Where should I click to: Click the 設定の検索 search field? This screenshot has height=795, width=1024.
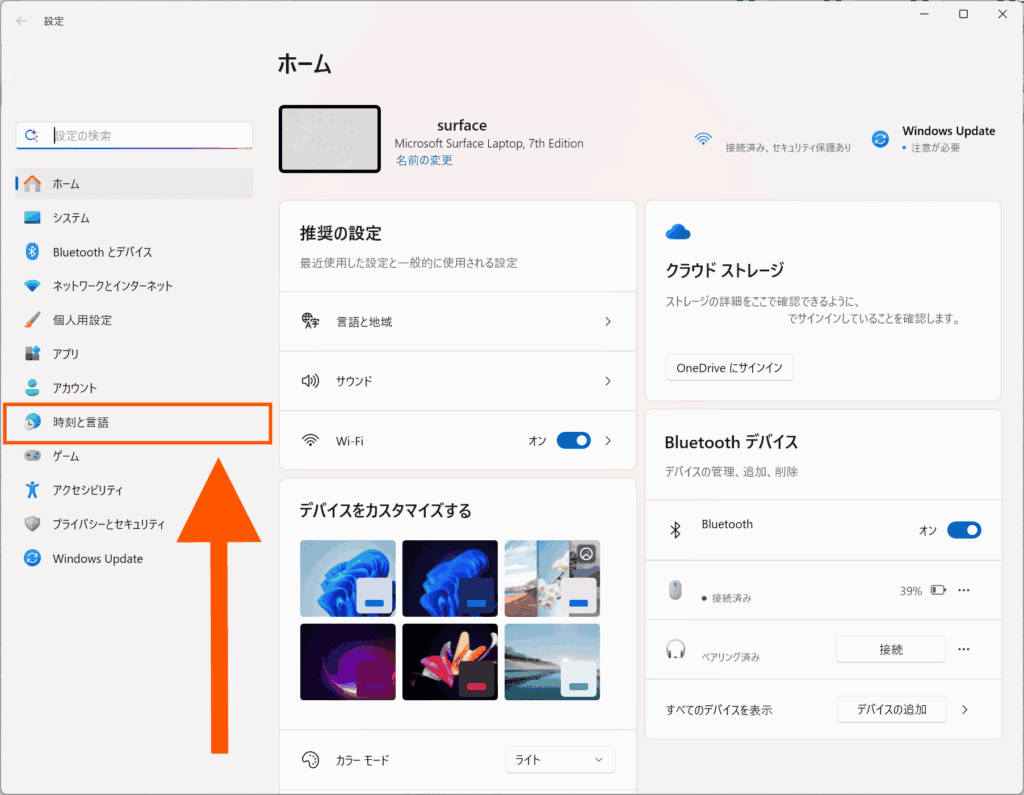click(135, 135)
